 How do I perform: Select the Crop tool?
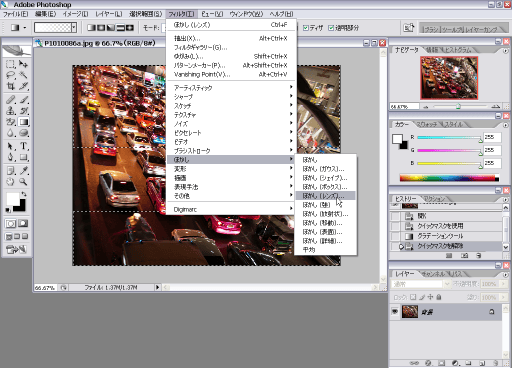click(x=11, y=86)
